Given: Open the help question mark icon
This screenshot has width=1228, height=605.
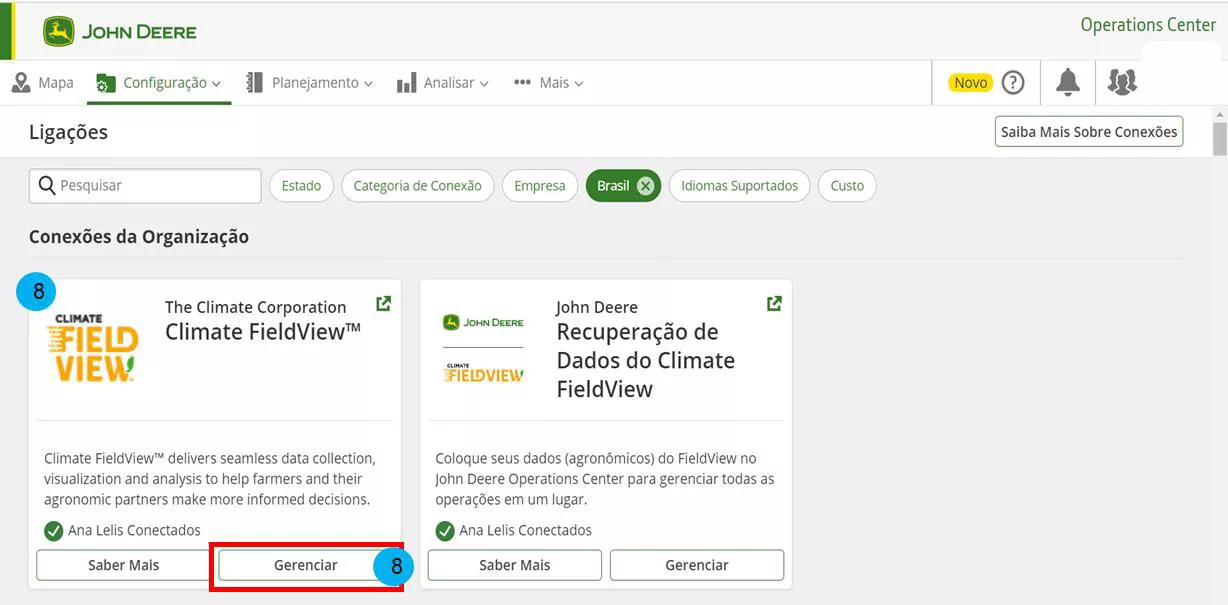Looking at the screenshot, I should pos(1013,83).
